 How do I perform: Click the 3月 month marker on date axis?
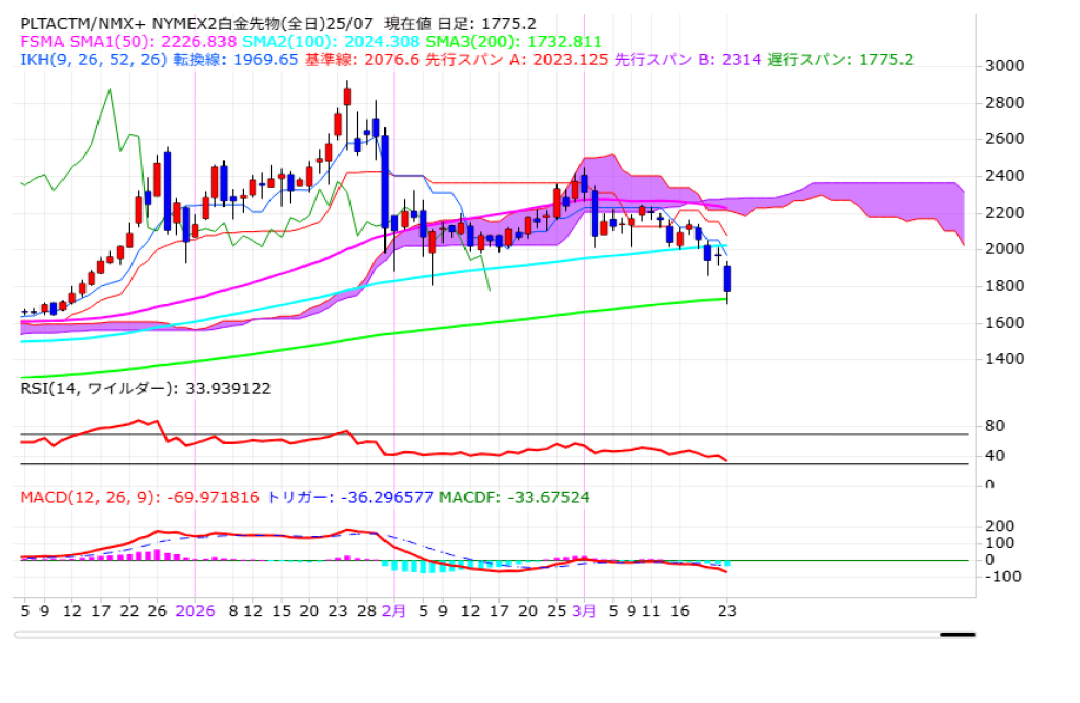click(584, 610)
